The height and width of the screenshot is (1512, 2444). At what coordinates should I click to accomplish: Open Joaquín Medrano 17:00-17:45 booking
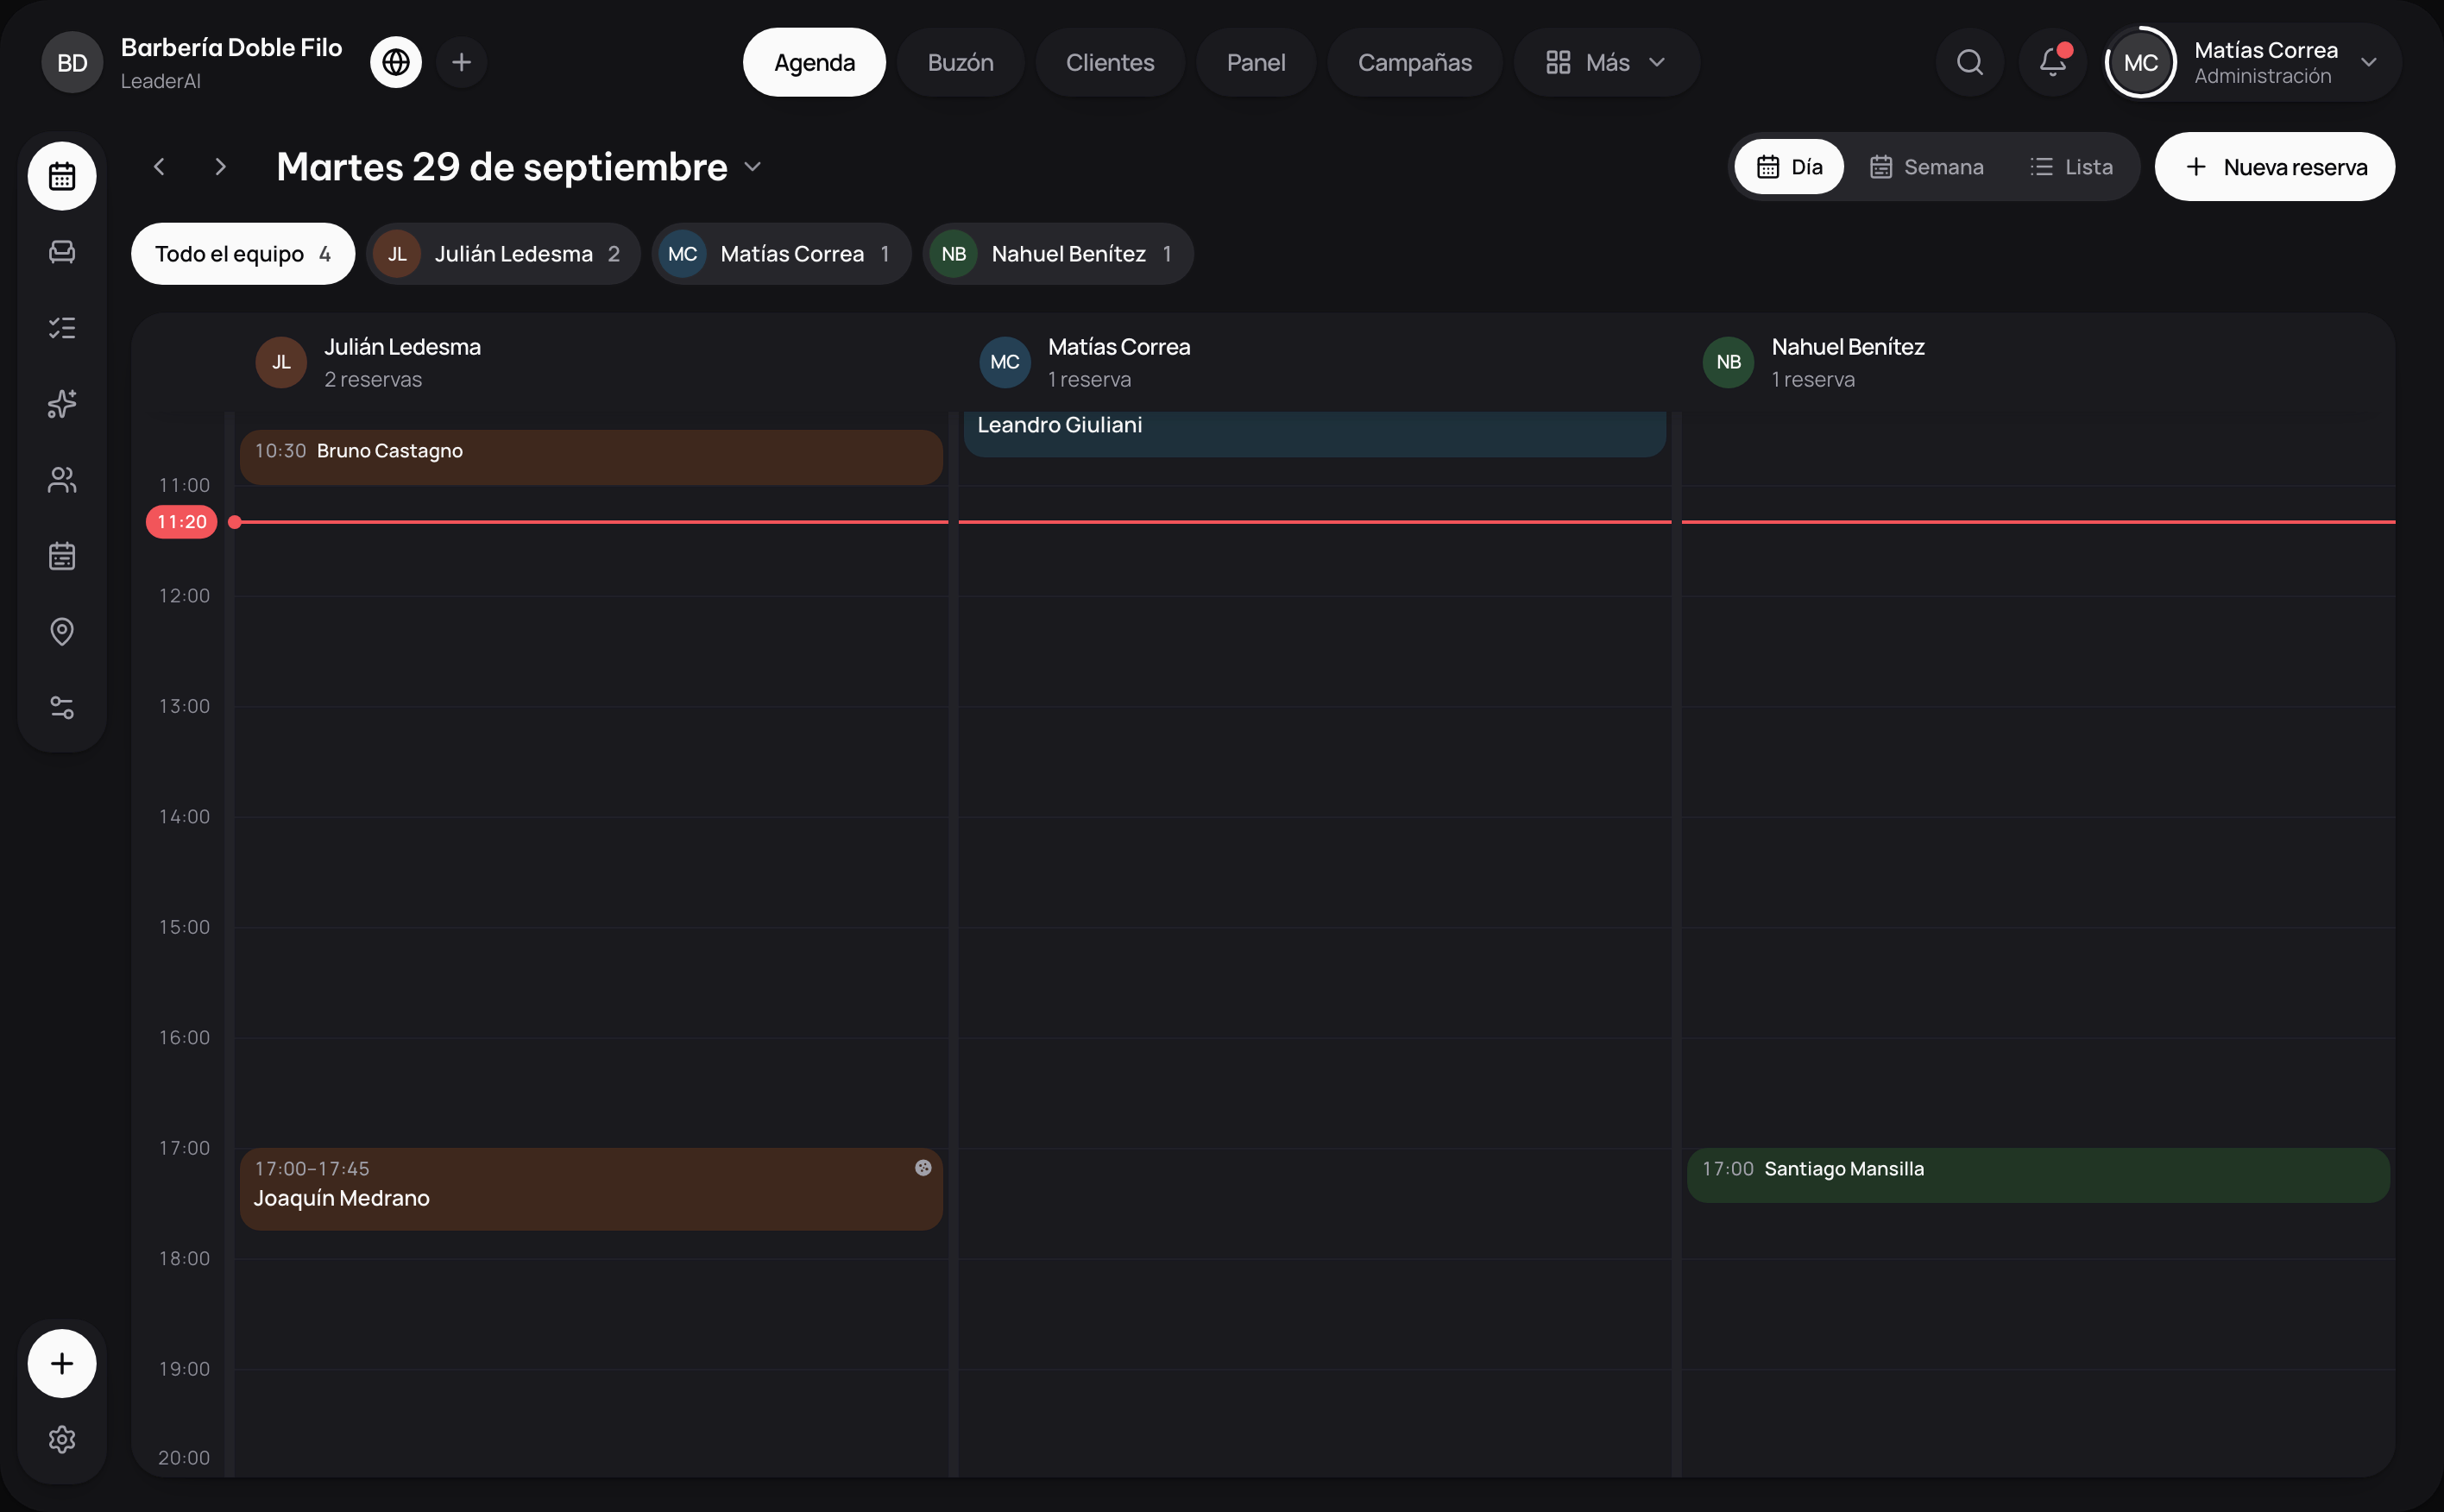[591, 1189]
